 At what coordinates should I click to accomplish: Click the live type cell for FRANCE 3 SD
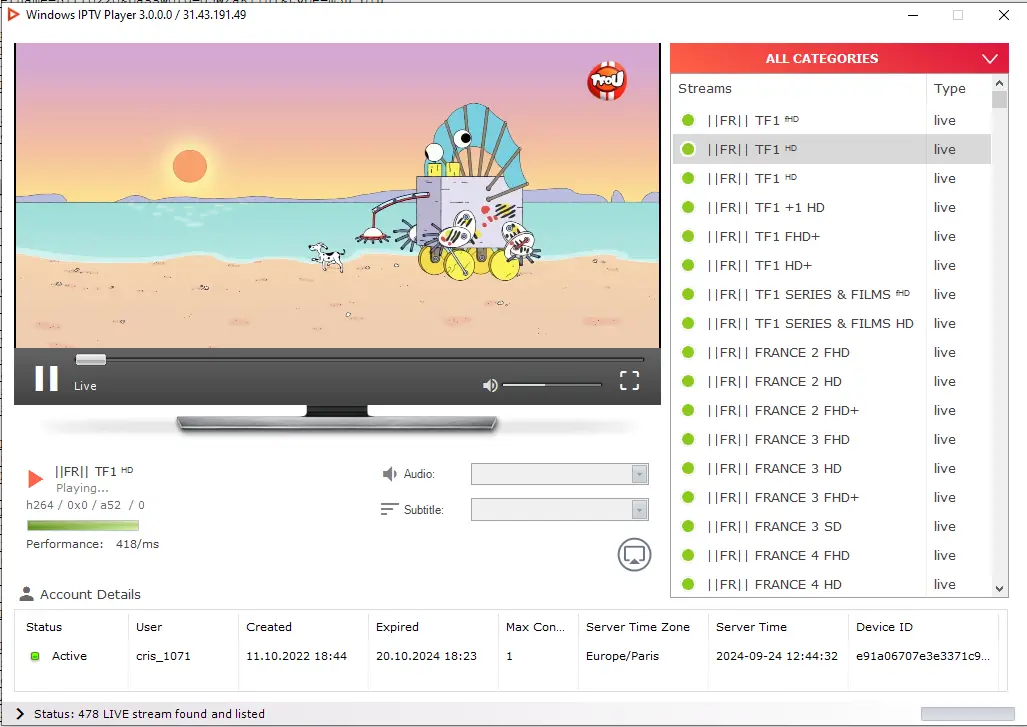(x=944, y=526)
